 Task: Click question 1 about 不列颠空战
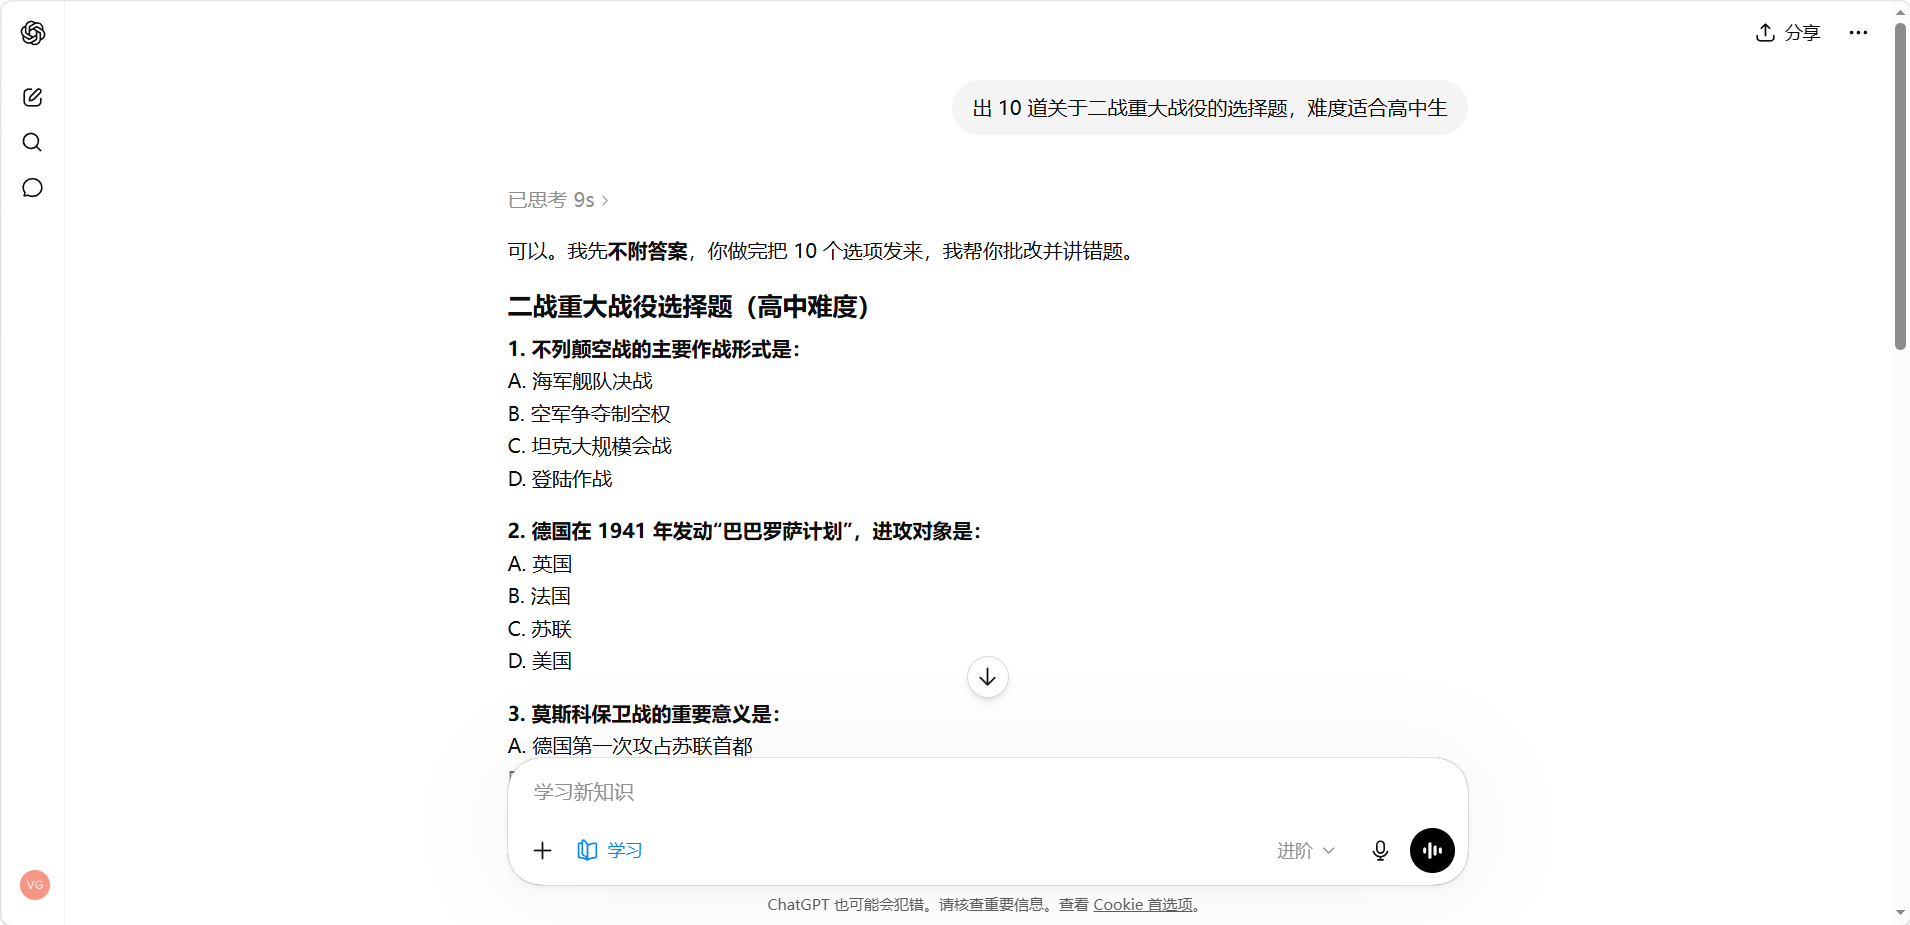pos(654,349)
